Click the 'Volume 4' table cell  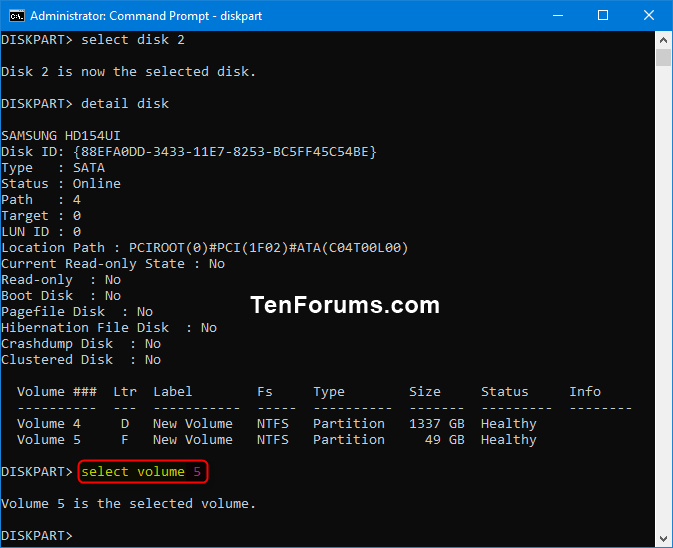point(49,424)
